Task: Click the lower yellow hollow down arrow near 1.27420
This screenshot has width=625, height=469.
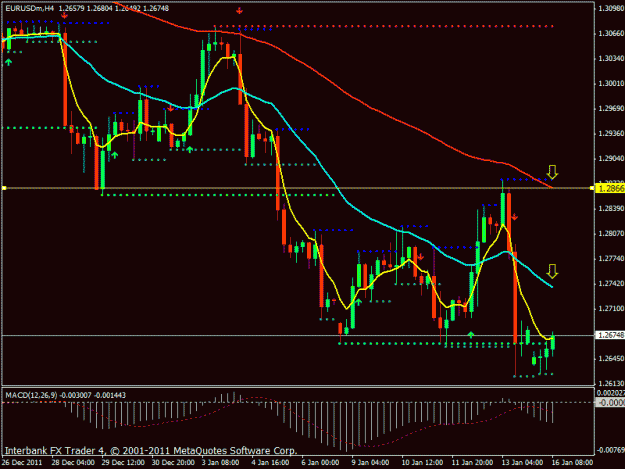Action: click(552, 271)
